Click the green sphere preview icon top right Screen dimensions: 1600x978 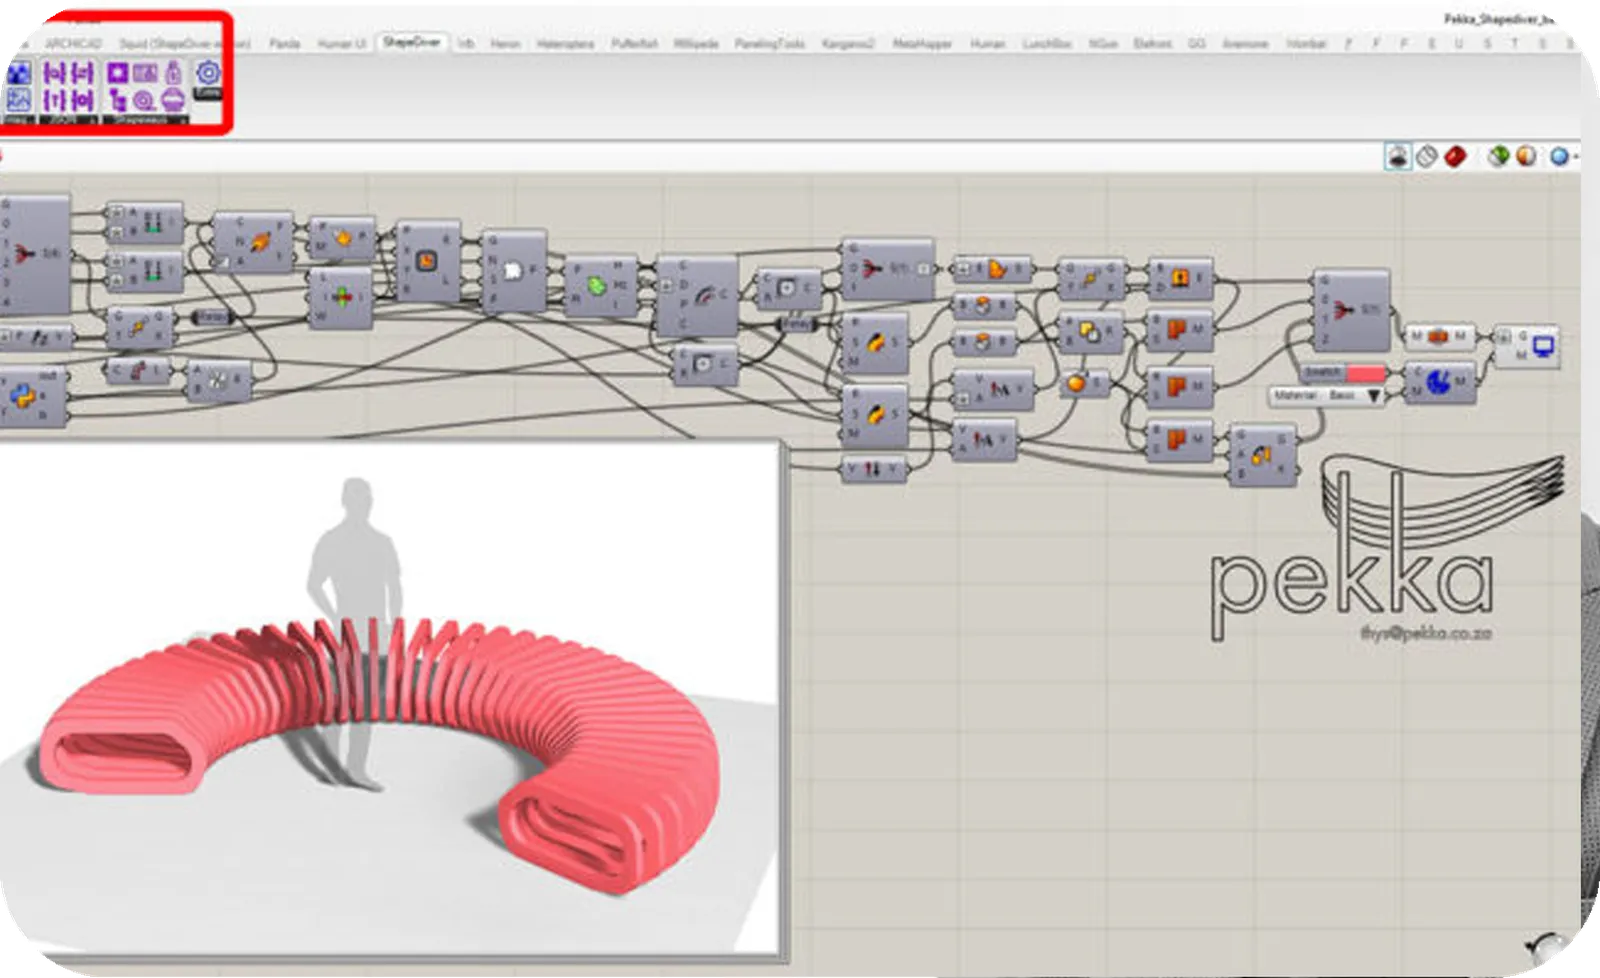pyautogui.click(x=1499, y=154)
